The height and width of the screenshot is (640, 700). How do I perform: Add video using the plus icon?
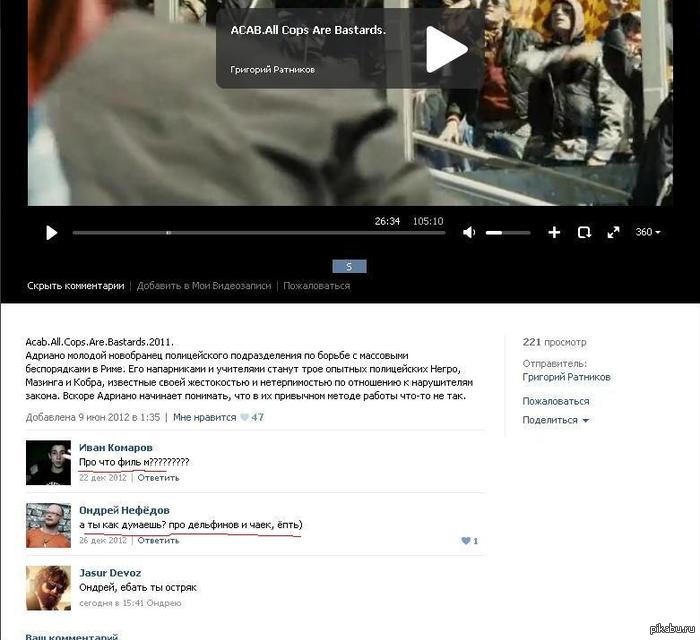pos(554,232)
